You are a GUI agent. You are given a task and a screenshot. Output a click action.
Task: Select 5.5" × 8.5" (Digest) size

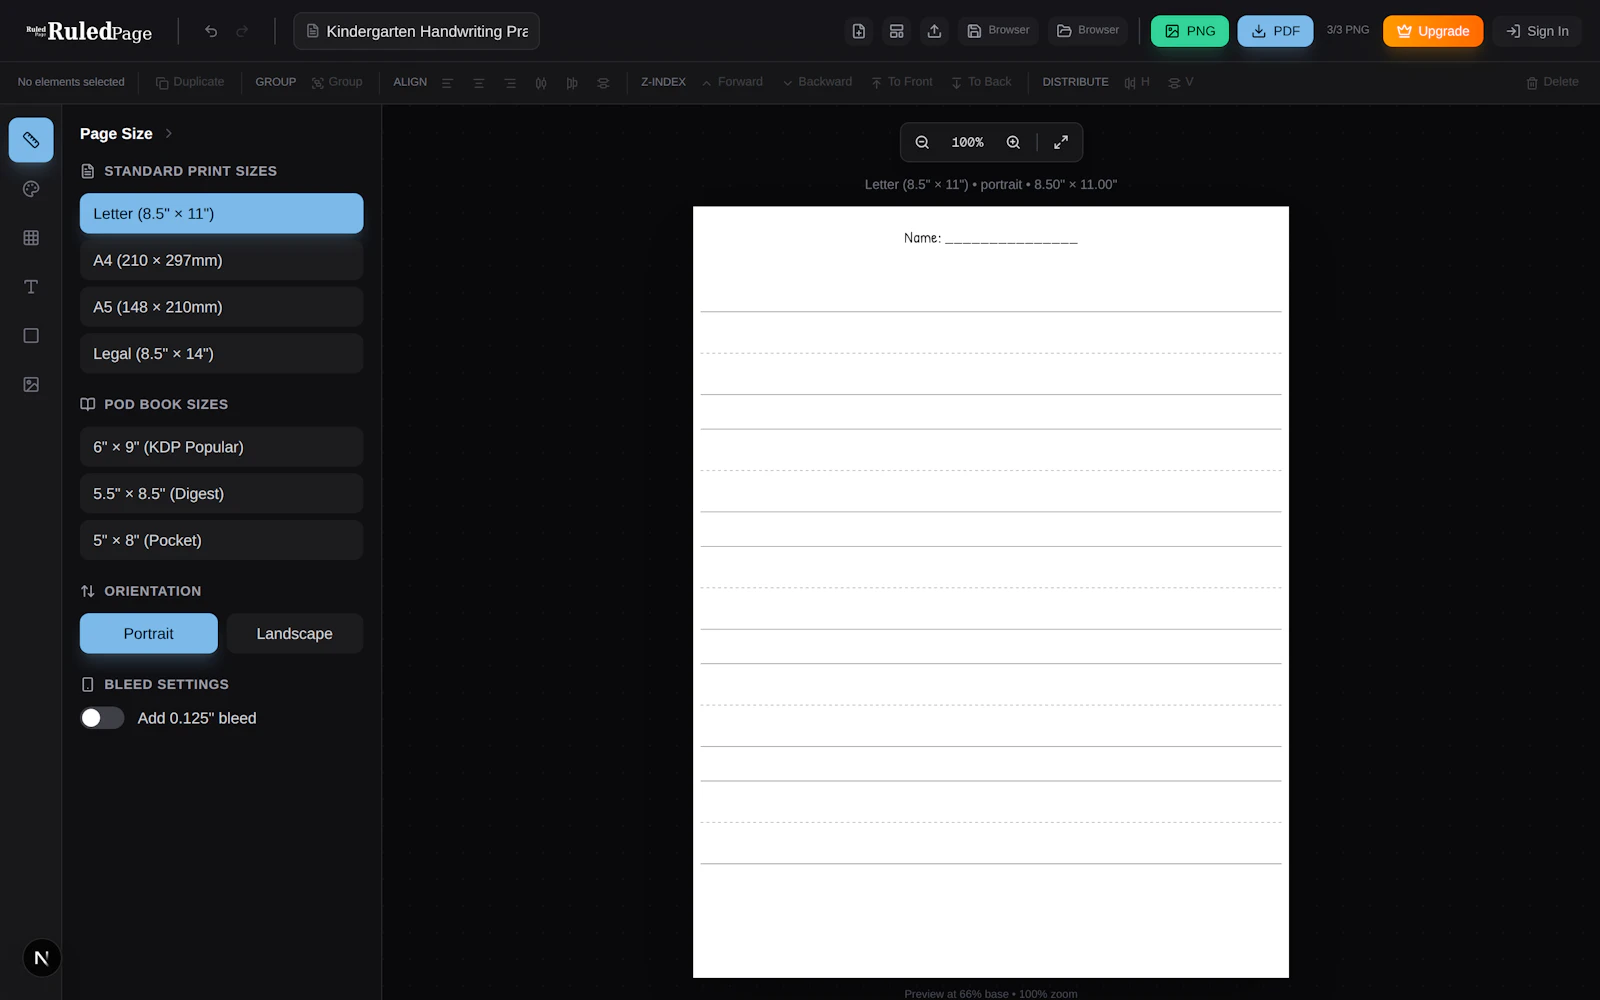click(221, 494)
